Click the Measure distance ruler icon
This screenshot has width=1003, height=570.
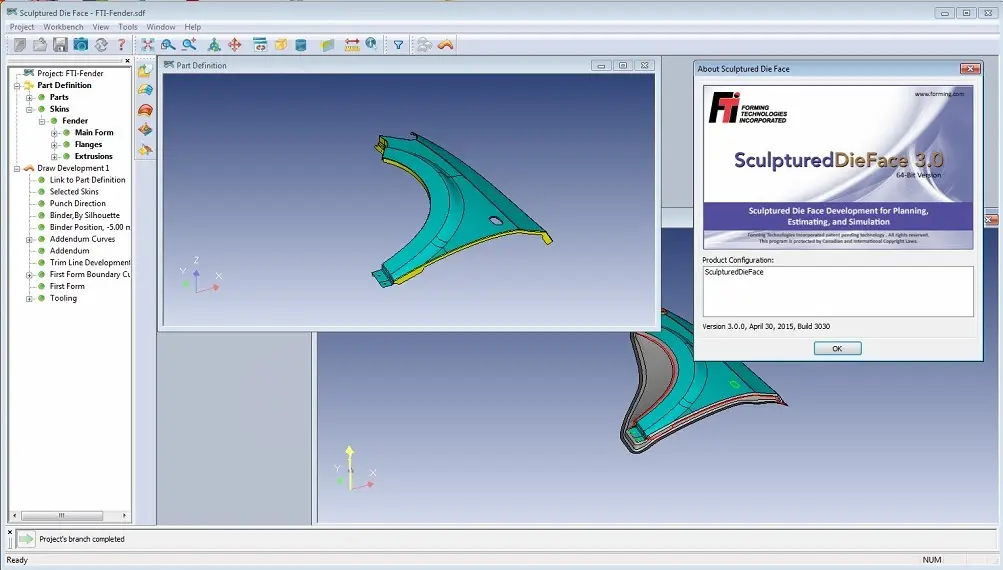352,45
